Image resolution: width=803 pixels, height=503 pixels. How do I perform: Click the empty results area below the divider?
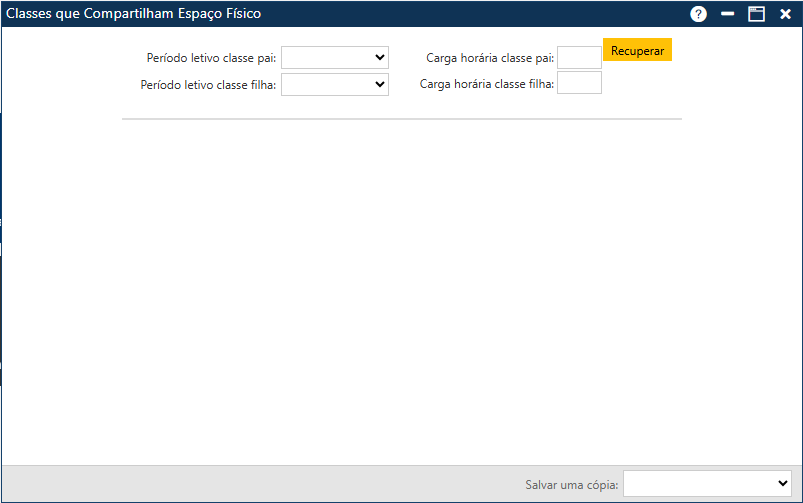point(400,290)
